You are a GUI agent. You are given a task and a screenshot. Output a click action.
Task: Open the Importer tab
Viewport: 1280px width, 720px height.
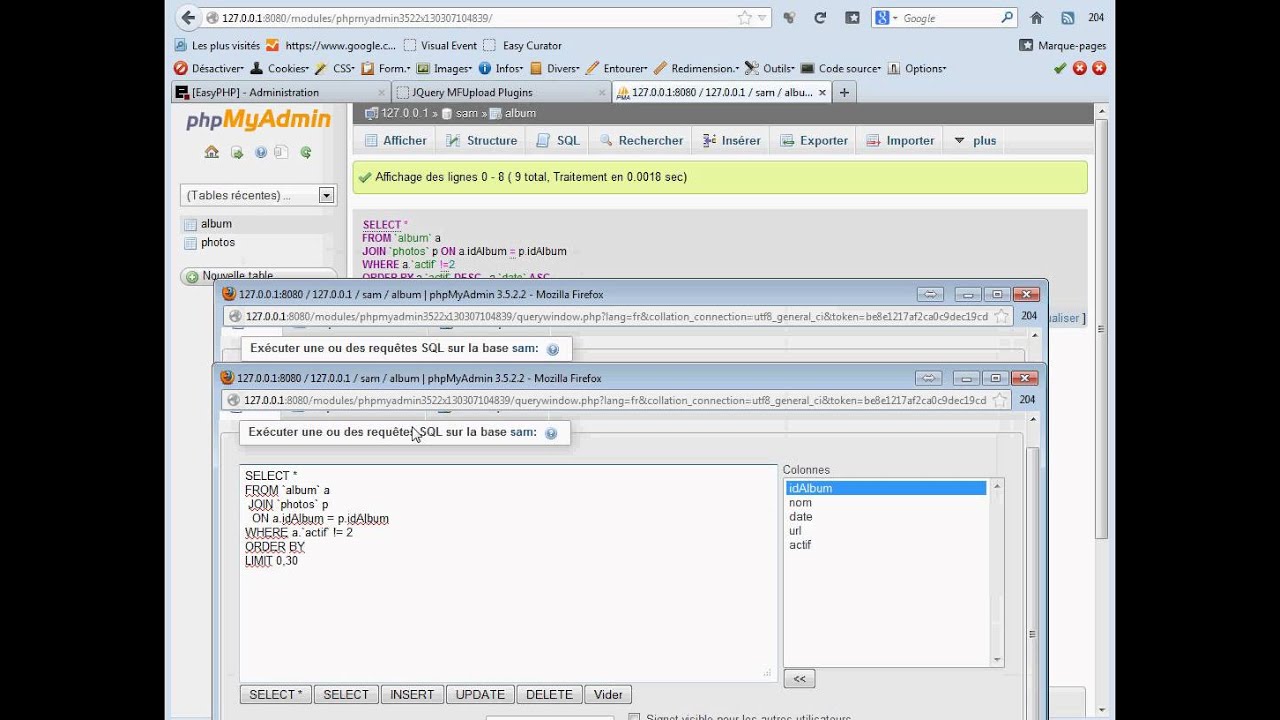point(900,141)
